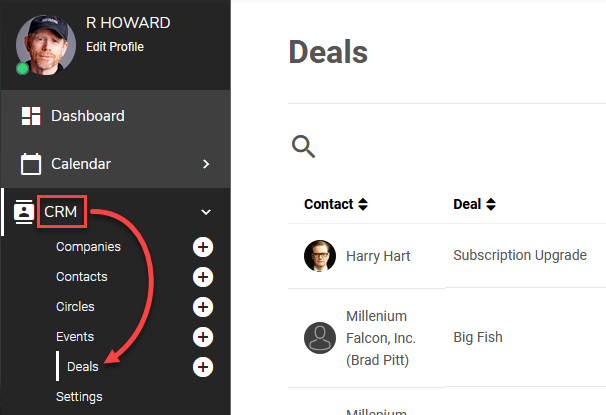Click the Dashboard grid icon
Image resolution: width=606 pixels, height=415 pixels.
click(x=31, y=116)
